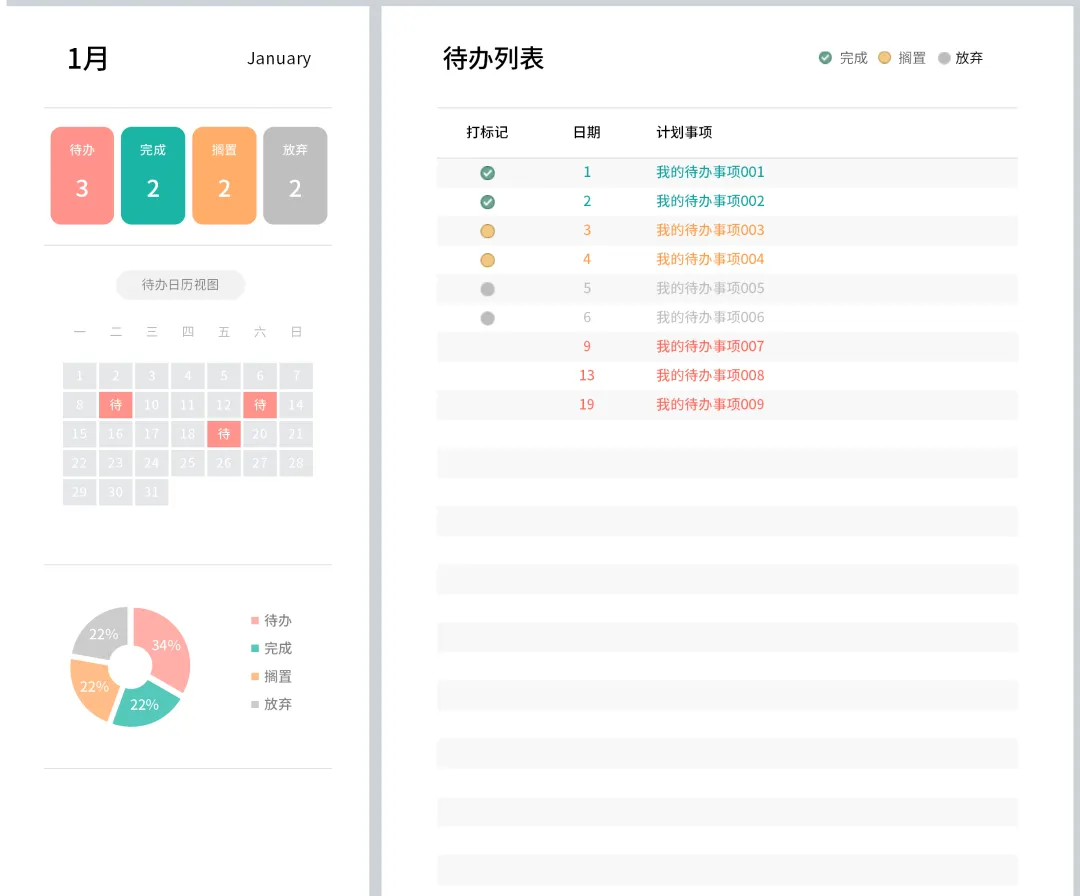The width and height of the screenshot is (1080, 896).
Task: Click the gray 22% pie chart slice
Action: [103, 634]
